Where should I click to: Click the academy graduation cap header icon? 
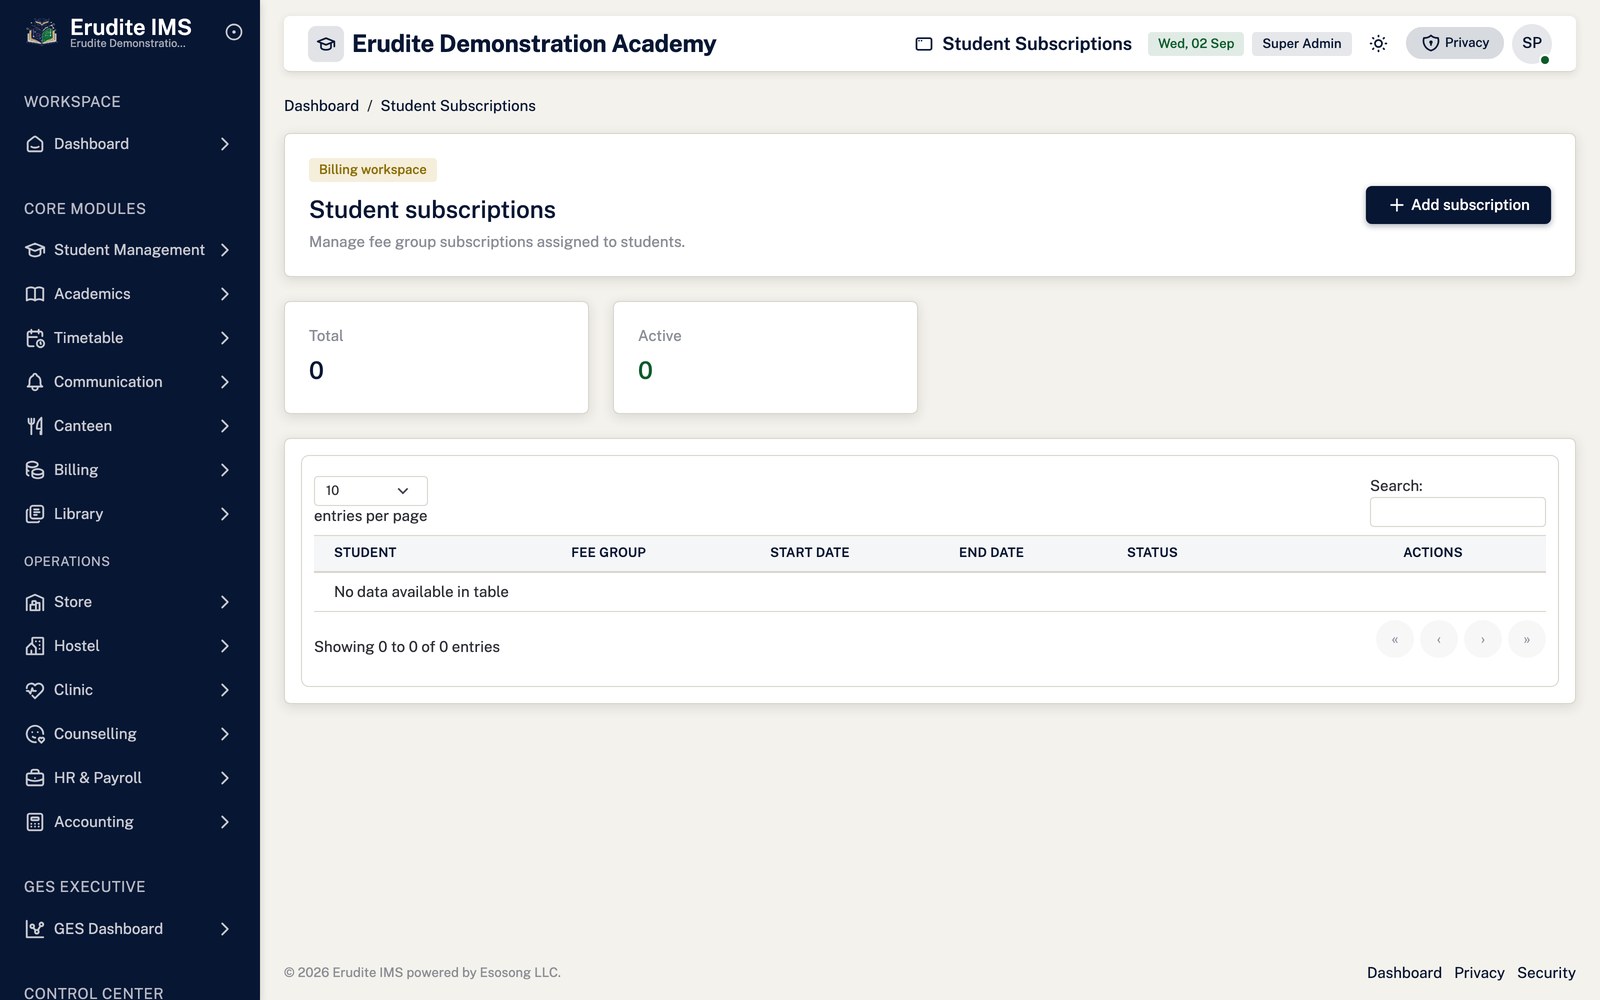[326, 44]
